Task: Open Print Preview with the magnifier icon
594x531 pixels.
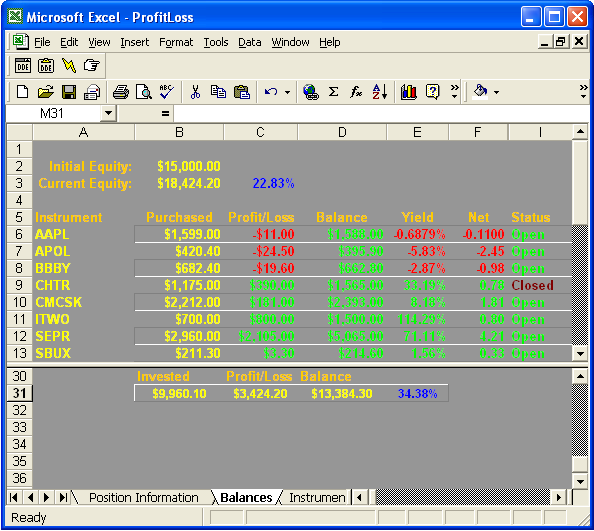Action: 144,92
